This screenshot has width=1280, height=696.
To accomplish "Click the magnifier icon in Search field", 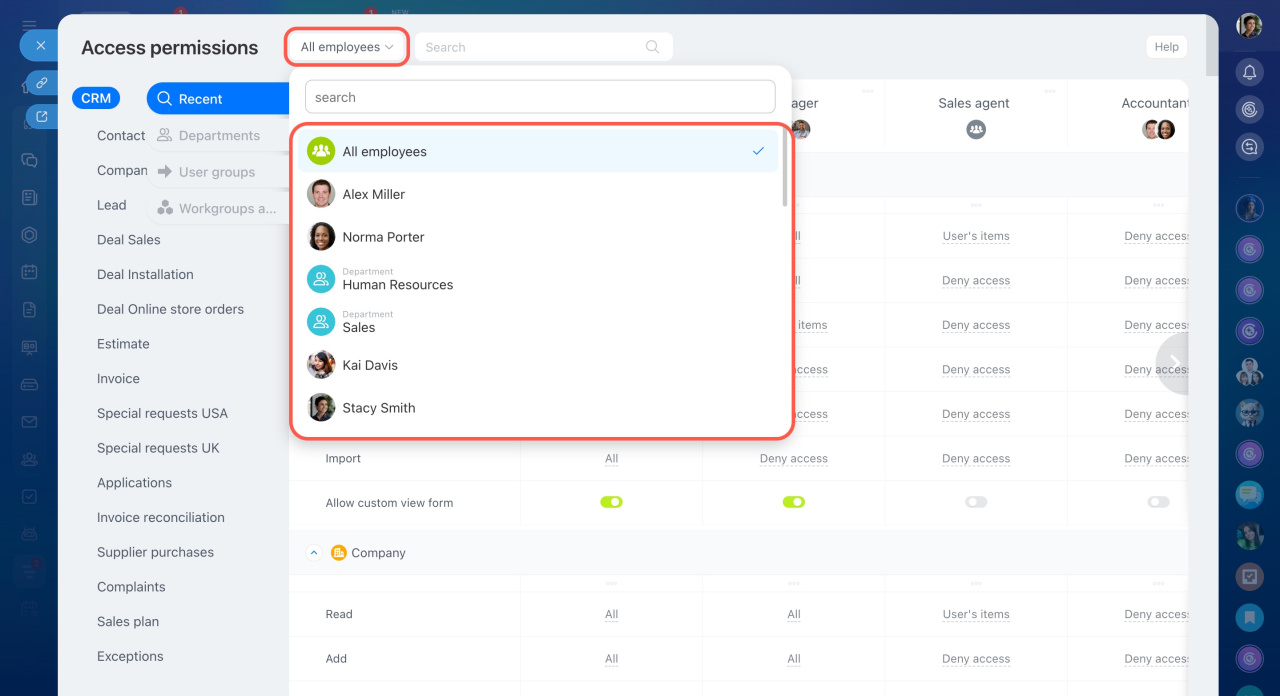I will (652, 47).
